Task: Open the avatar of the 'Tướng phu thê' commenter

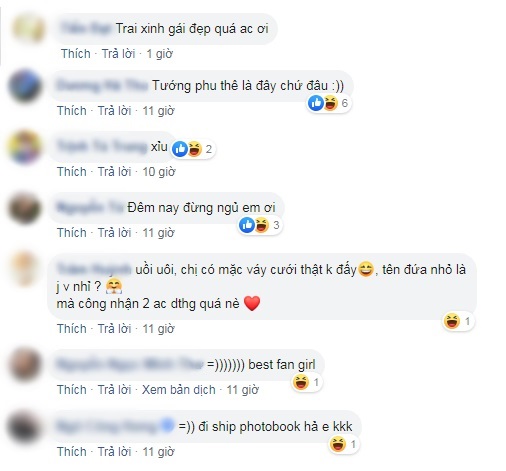Action: 25,86
